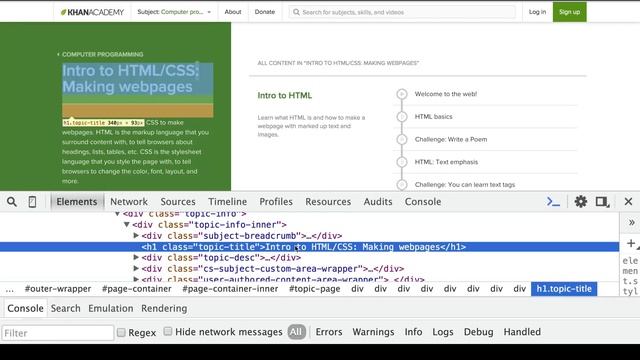Click the HTML basics circle icon
Screen dimensions: 640x360
[402, 117]
